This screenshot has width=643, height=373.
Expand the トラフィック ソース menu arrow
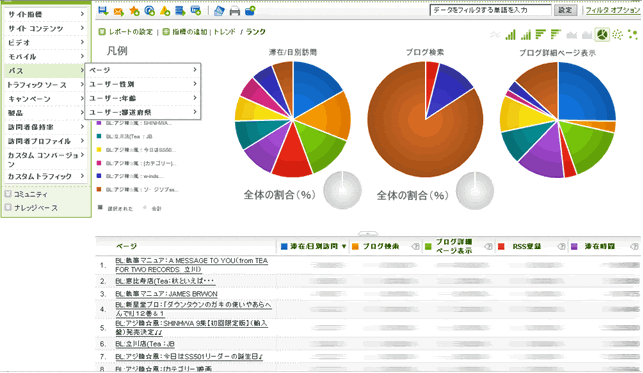tap(82, 84)
